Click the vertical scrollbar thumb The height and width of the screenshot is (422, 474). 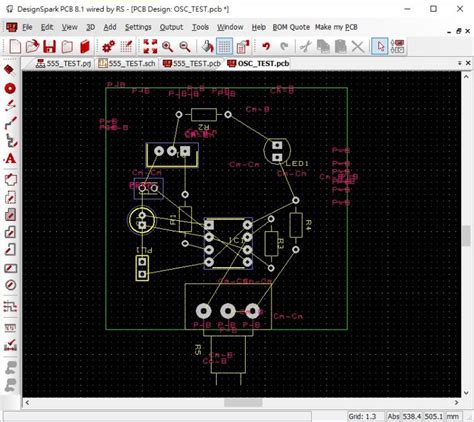(x=466, y=236)
